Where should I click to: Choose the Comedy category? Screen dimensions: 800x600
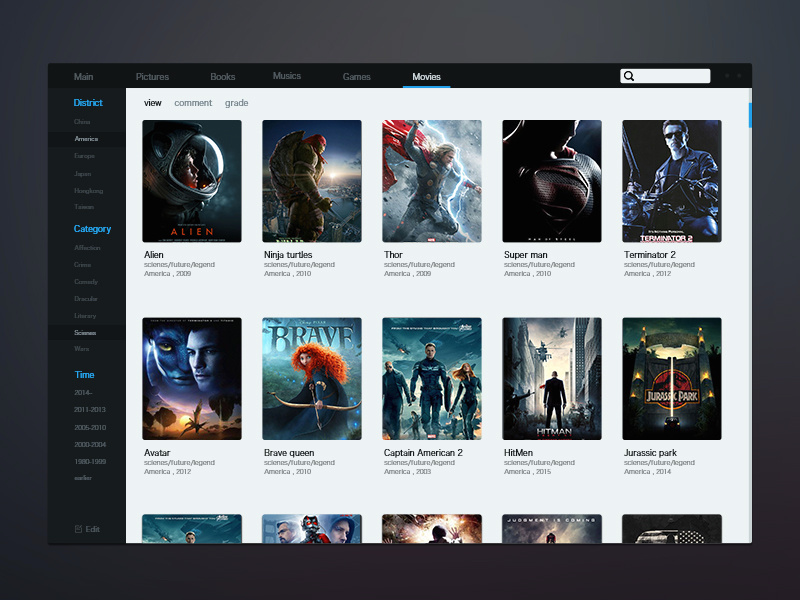[86, 282]
